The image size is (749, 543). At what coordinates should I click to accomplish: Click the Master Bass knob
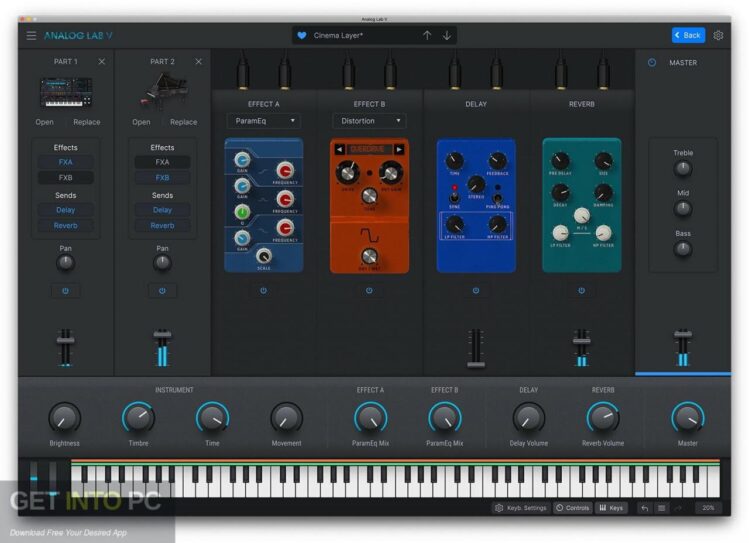tap(683, 249)
